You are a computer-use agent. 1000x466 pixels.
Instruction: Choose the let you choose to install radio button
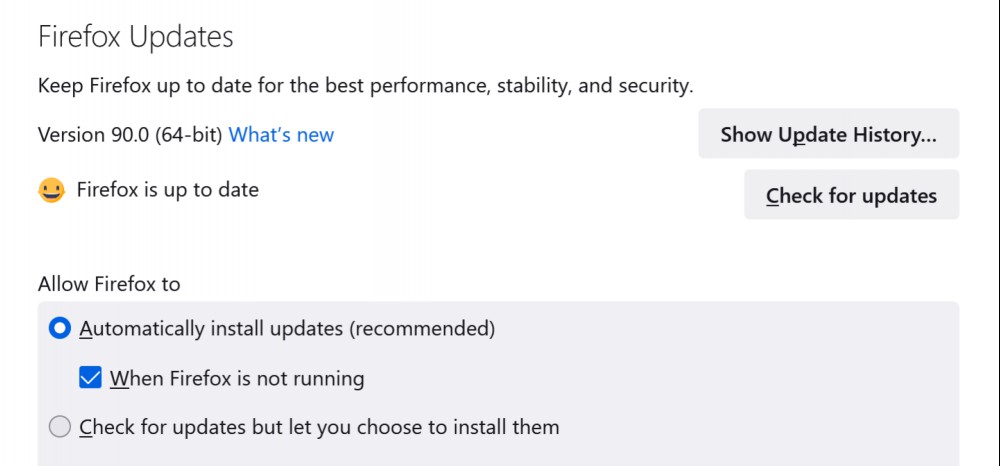[60, 427]
